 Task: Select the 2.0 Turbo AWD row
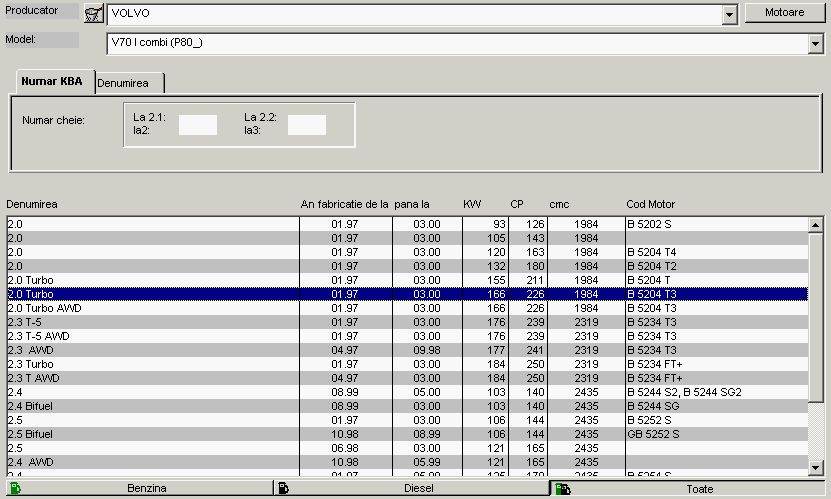[x=407, y=308]
